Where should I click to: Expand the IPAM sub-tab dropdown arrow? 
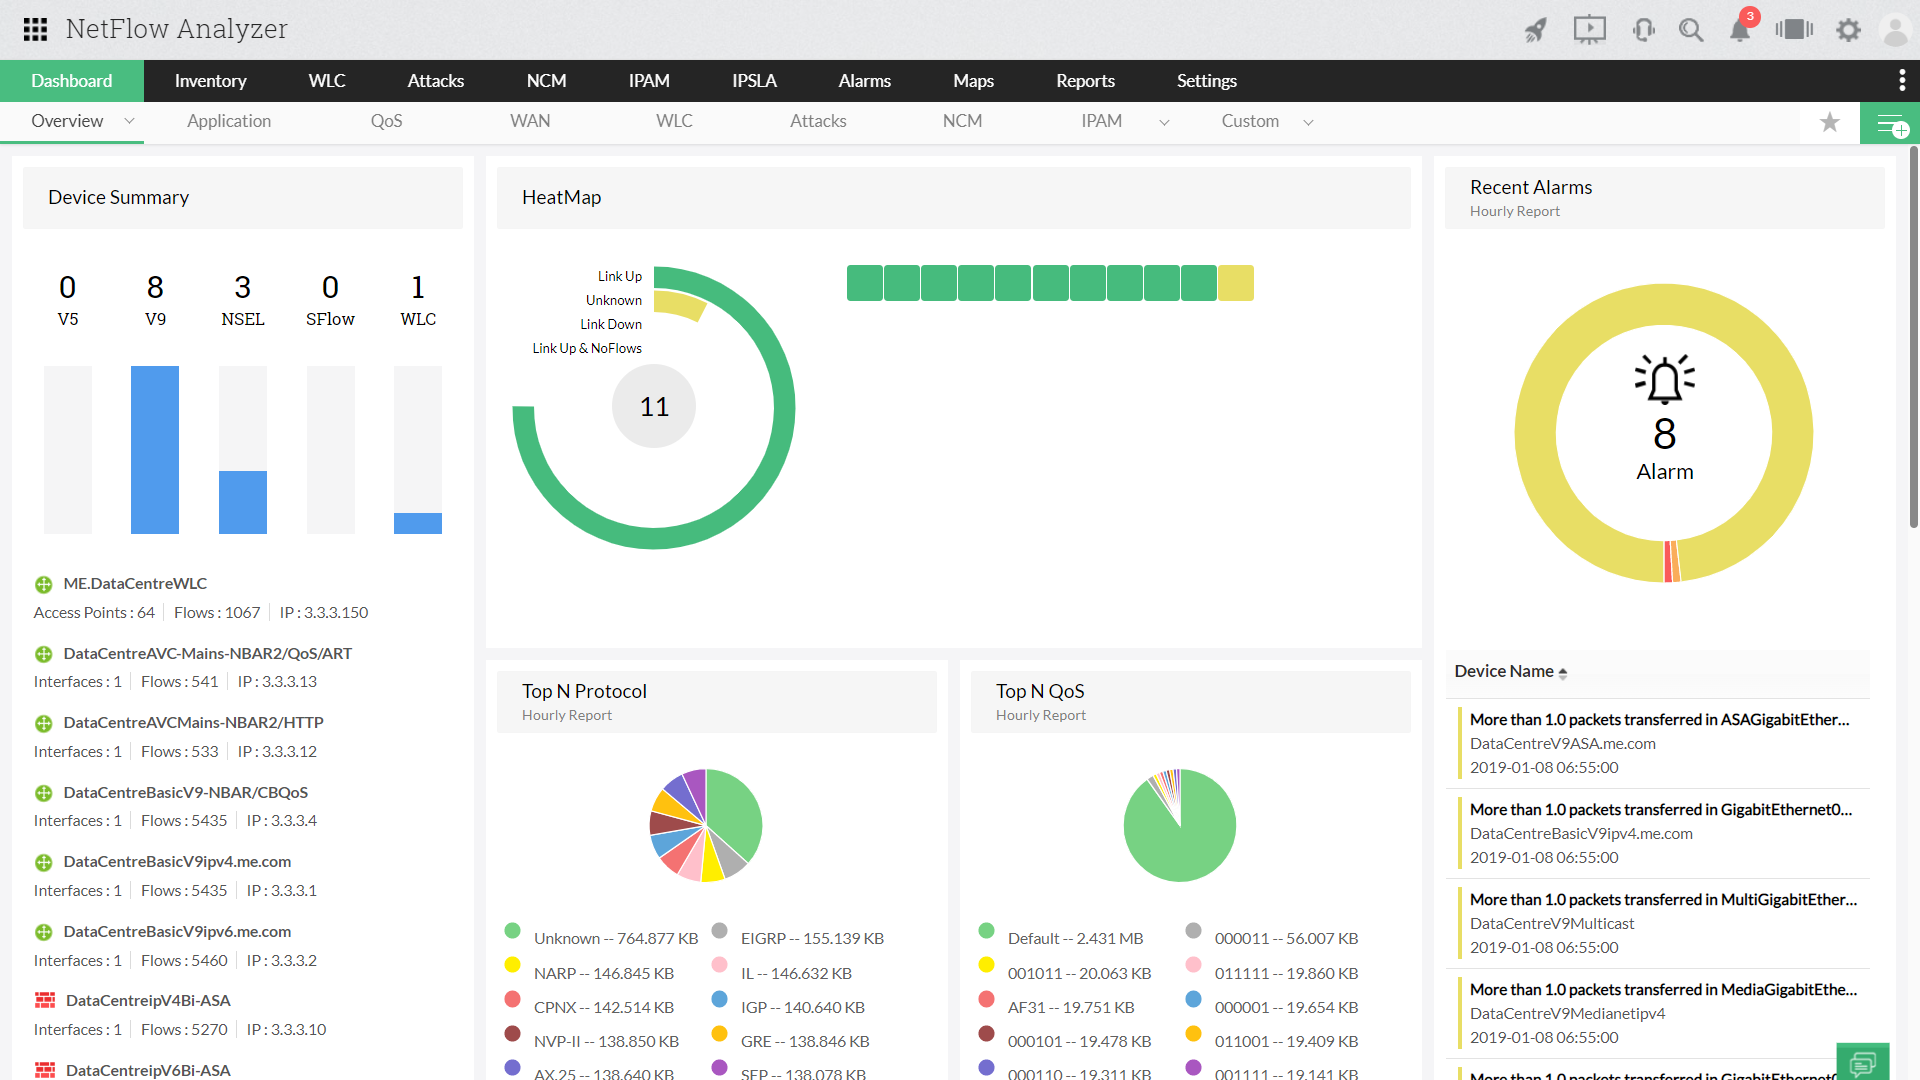tap(1164, 122)
